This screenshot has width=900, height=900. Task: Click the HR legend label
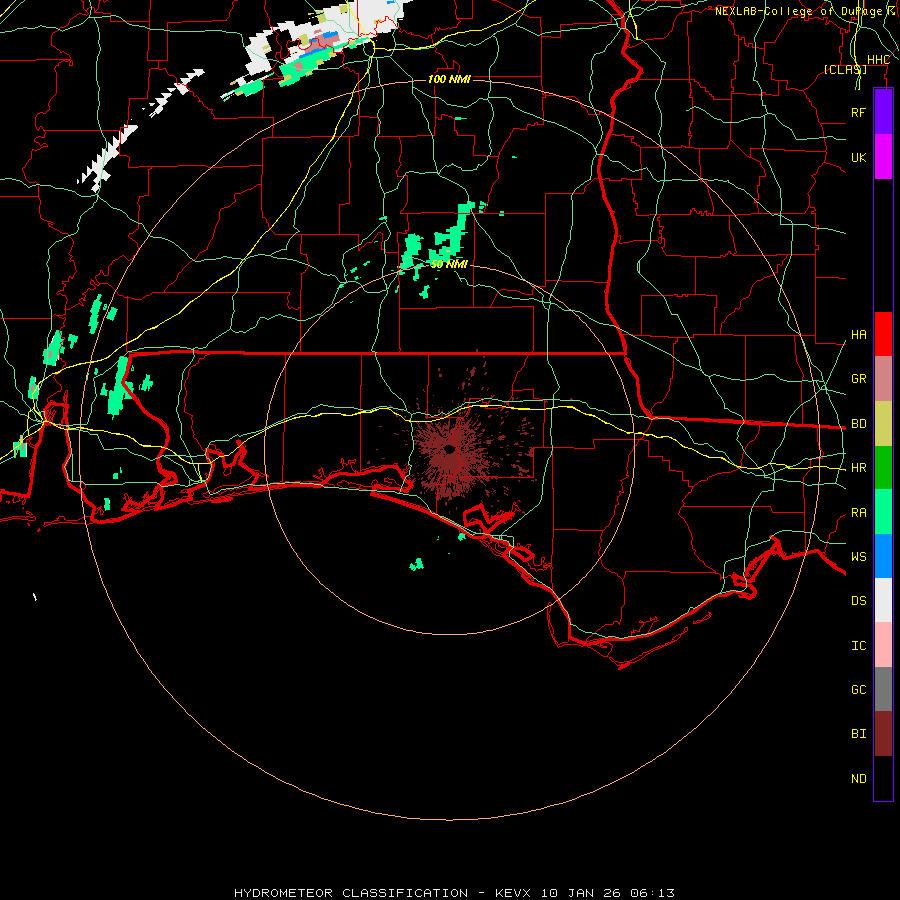858,468
